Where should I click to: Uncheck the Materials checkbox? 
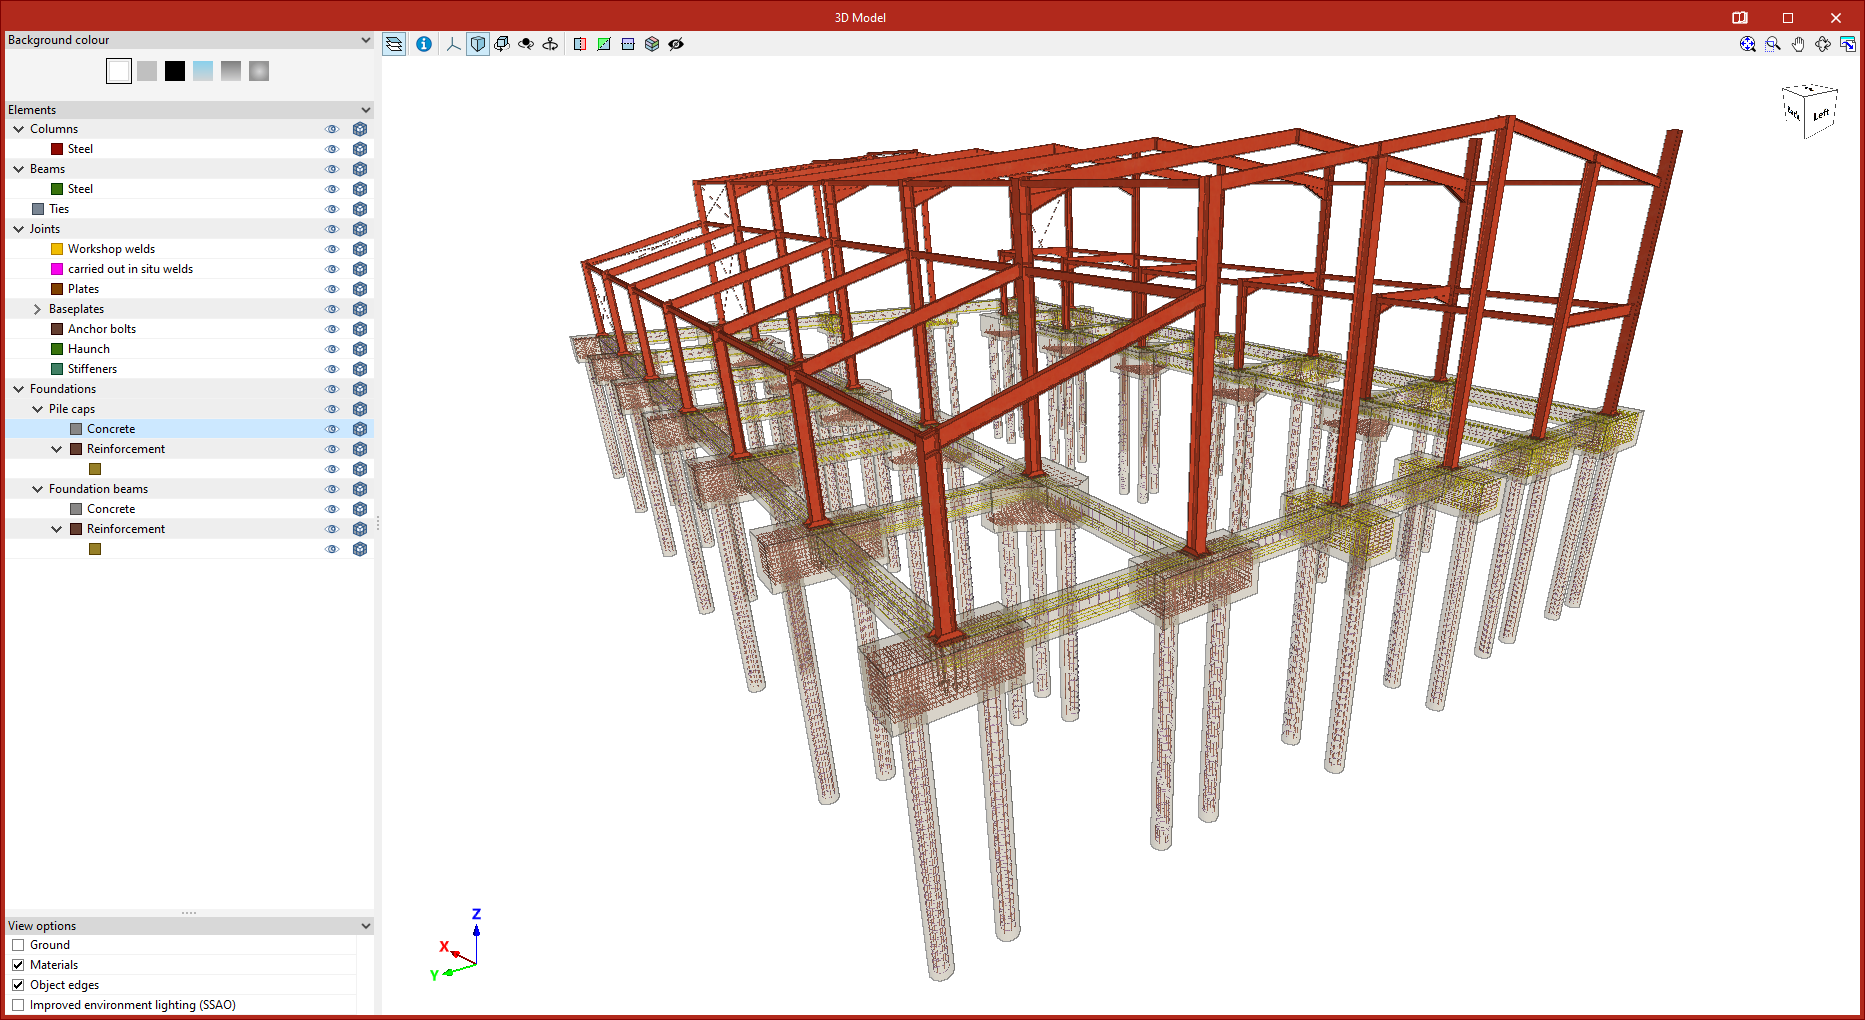pos(18,965)
